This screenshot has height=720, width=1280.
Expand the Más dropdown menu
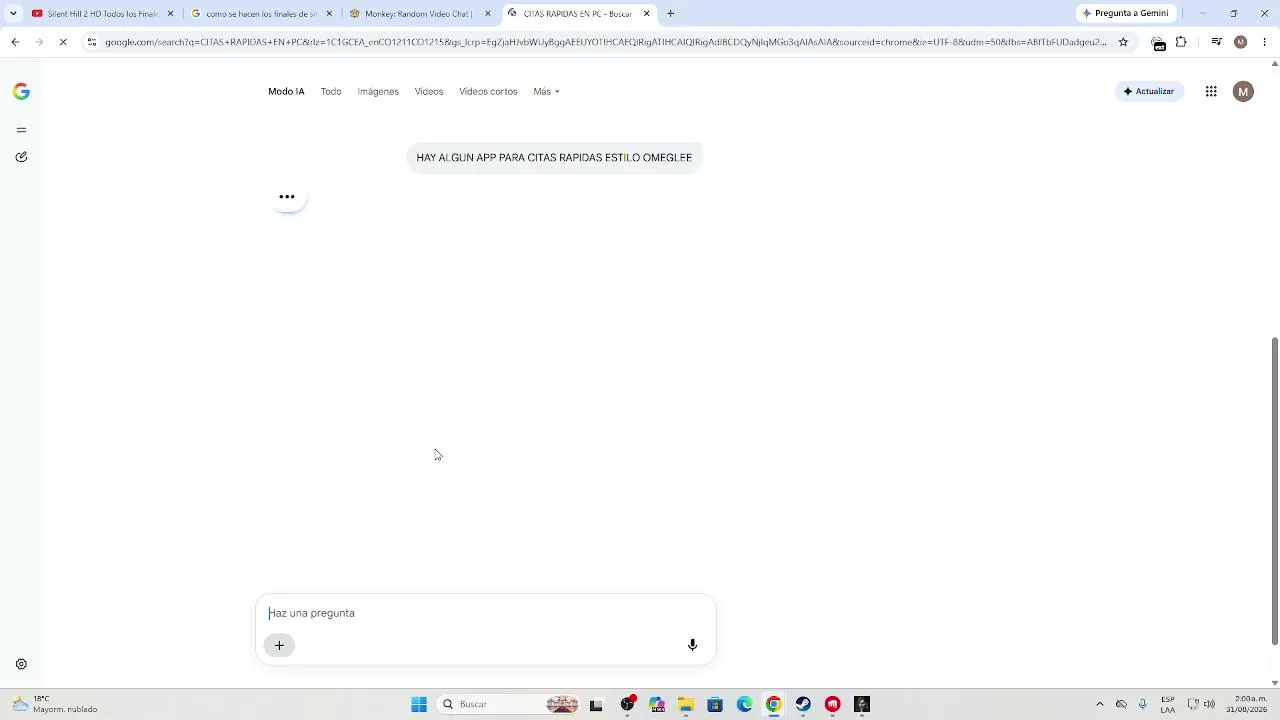pyautogui.click(x=546, y=92)
